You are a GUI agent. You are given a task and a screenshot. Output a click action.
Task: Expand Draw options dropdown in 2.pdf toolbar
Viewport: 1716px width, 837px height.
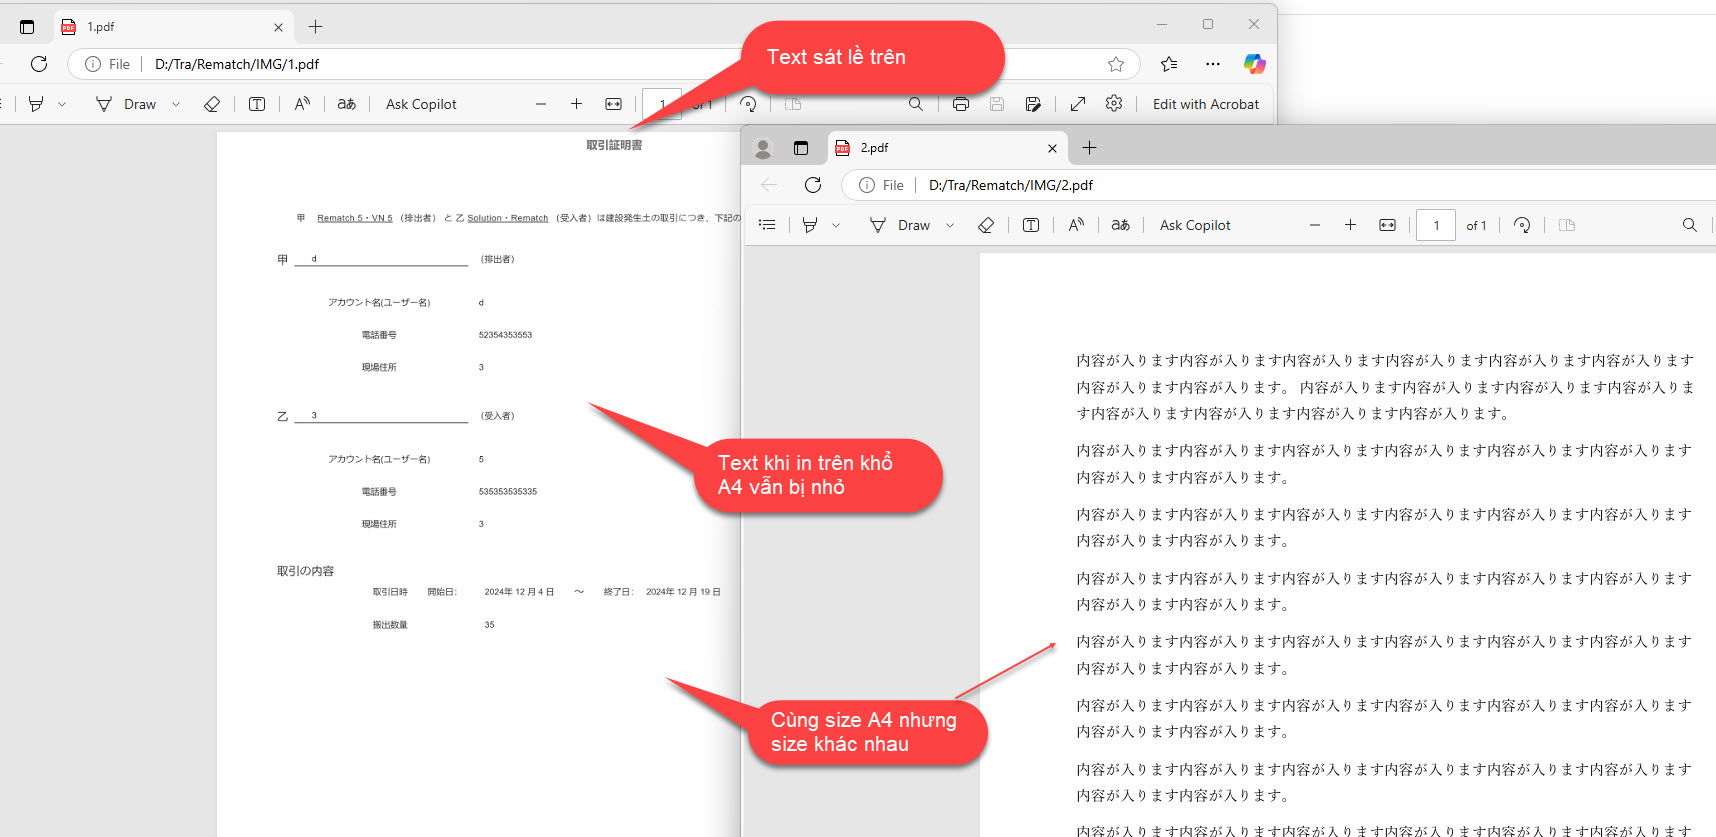coord(950,226)
